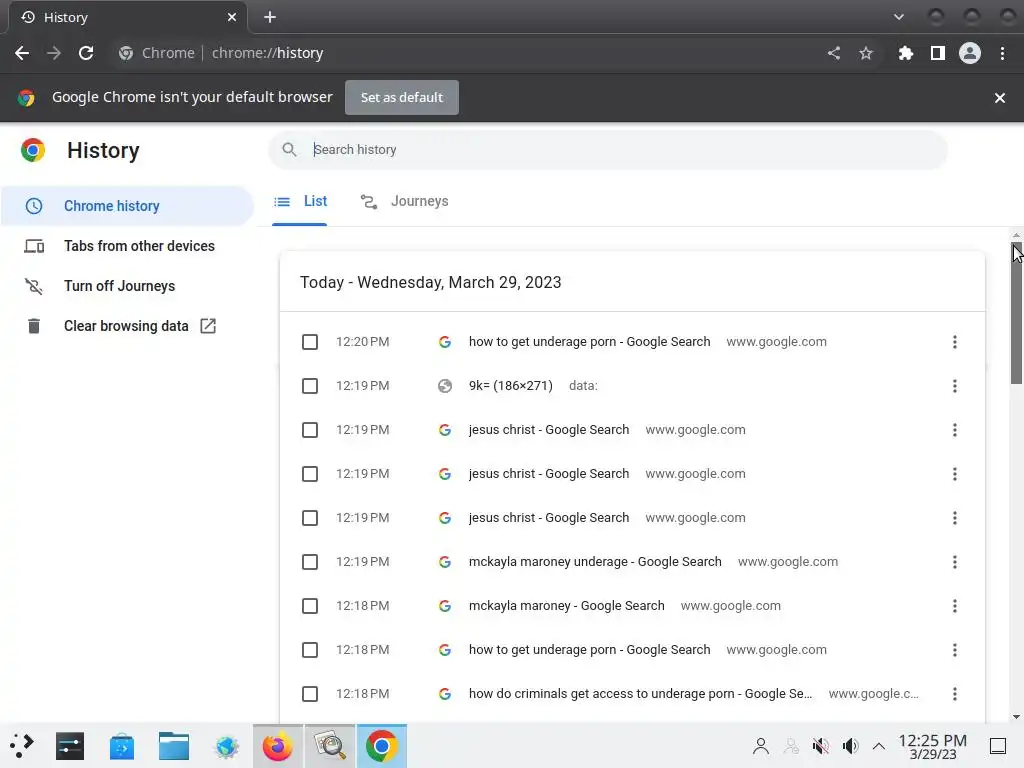1024x768 pixels.
Task: Open the file manager from the taskbar
Action: pos(174,746)
